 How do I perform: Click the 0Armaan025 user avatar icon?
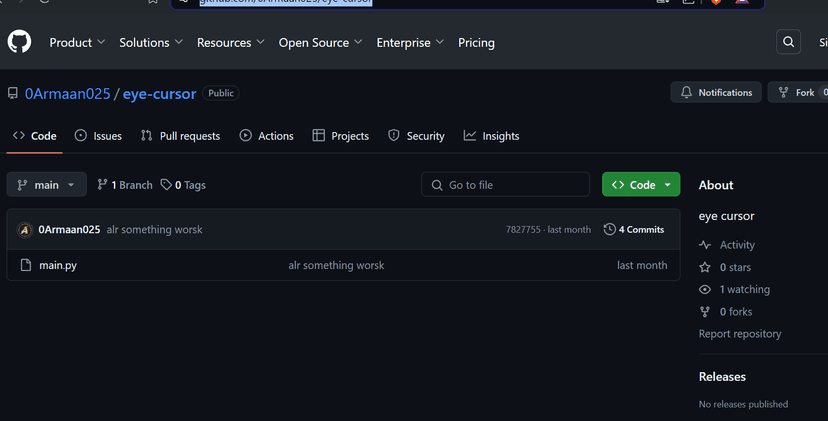click(x=25, y=230)
